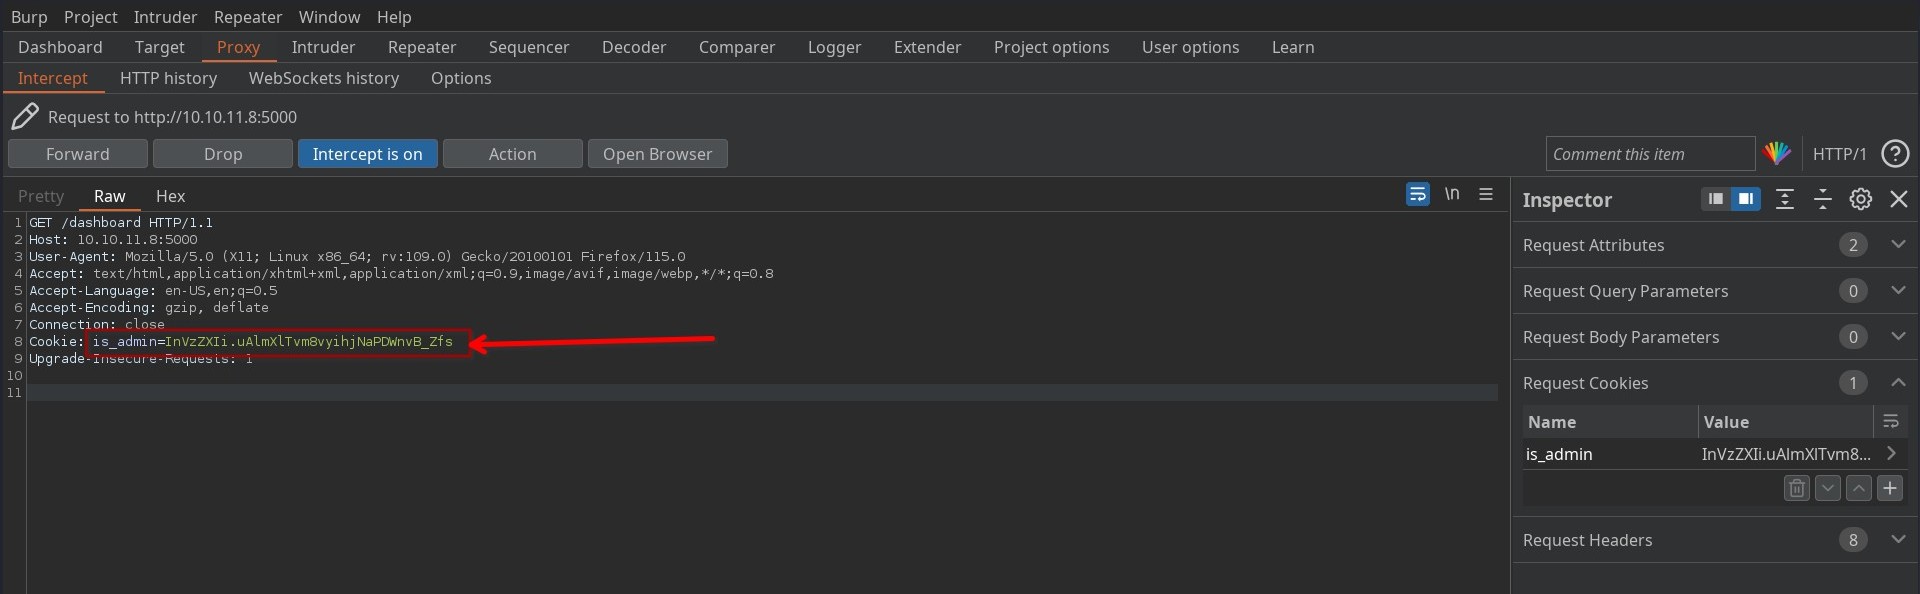Expand Request Headers section
Image resolution: width=1920 pixels, height=594 pixels.
[1899, 540]
